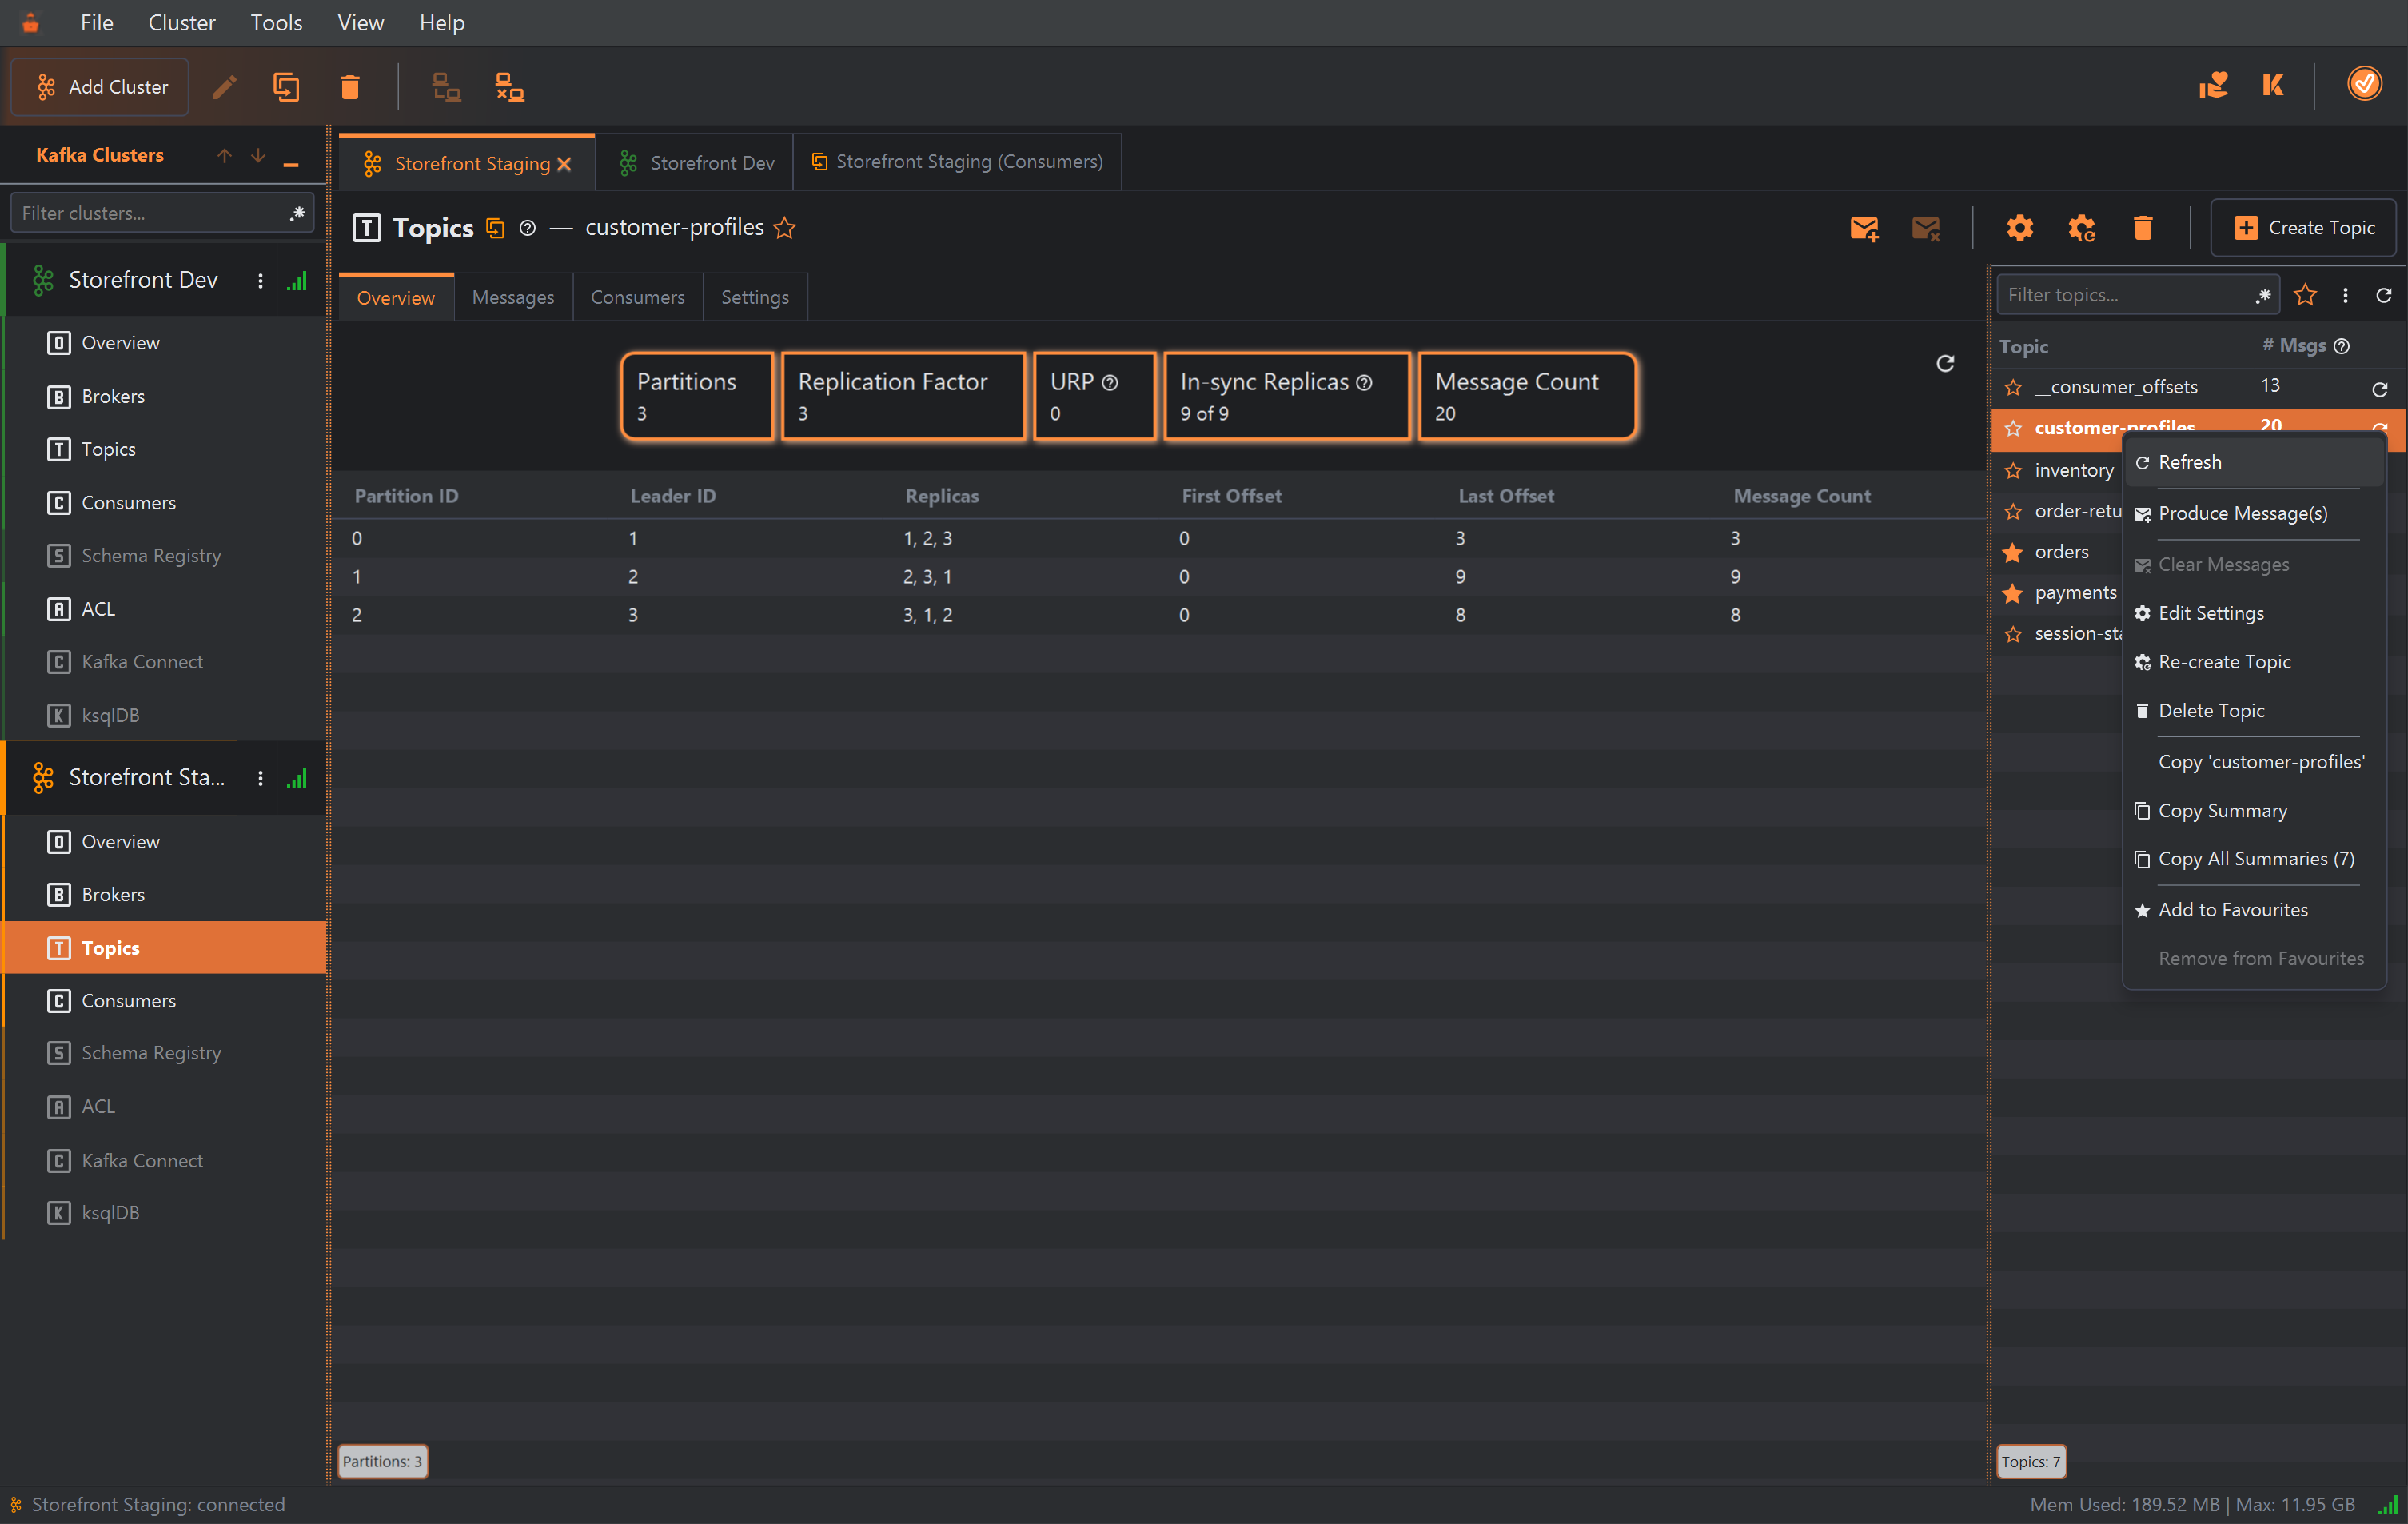The height and width of the screenshot is (1524, 2408).
Task: Click the produce message envelope icon in Topics header
Action: tap(1864, 228)
